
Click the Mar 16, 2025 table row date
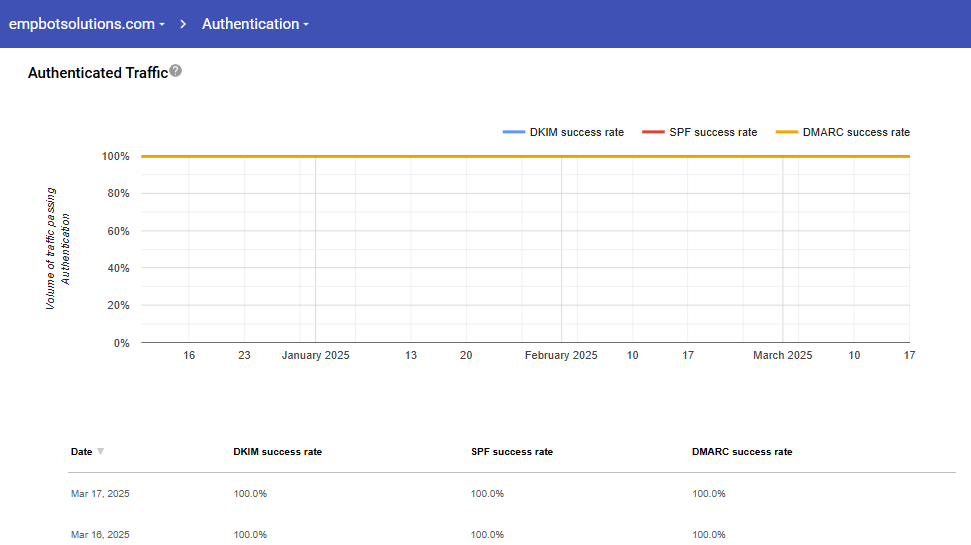pyautogui.click(x=99, y=534)
